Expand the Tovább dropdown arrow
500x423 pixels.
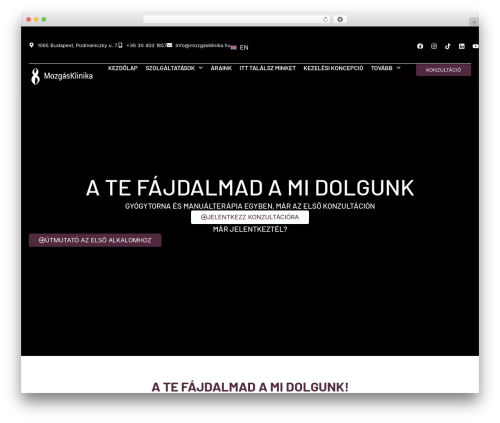coord(398,68)
